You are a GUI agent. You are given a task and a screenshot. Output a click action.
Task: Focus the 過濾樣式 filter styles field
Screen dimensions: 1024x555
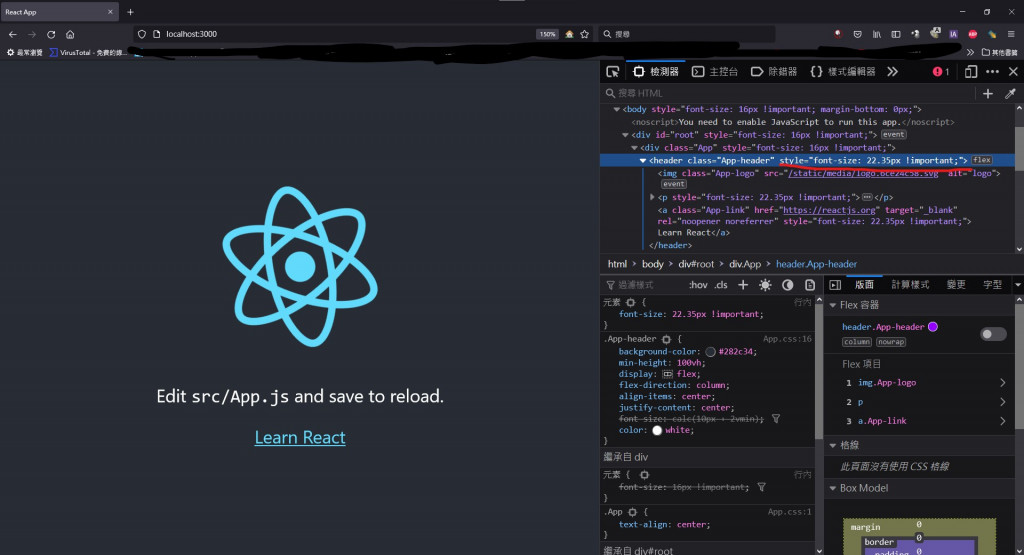(643, 285)
